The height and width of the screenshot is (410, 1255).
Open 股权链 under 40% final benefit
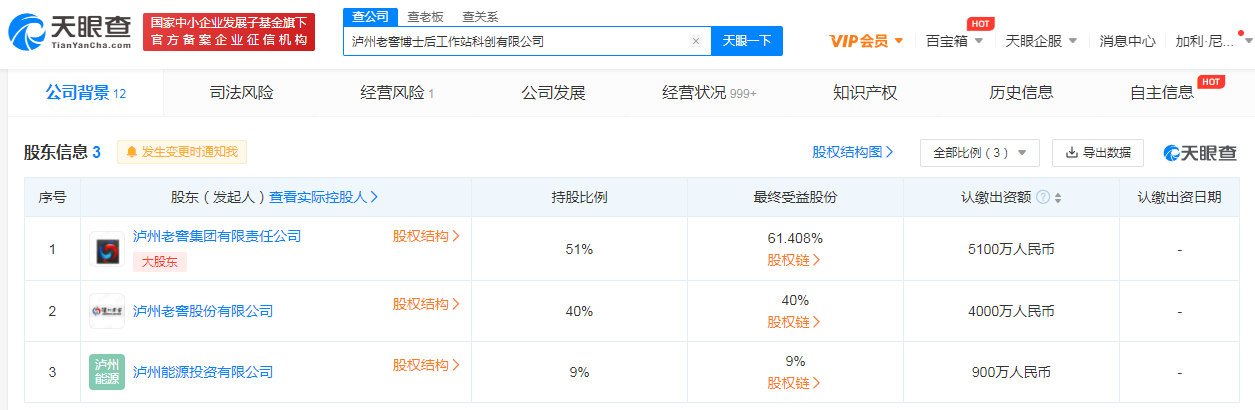(x=795, y=322)
